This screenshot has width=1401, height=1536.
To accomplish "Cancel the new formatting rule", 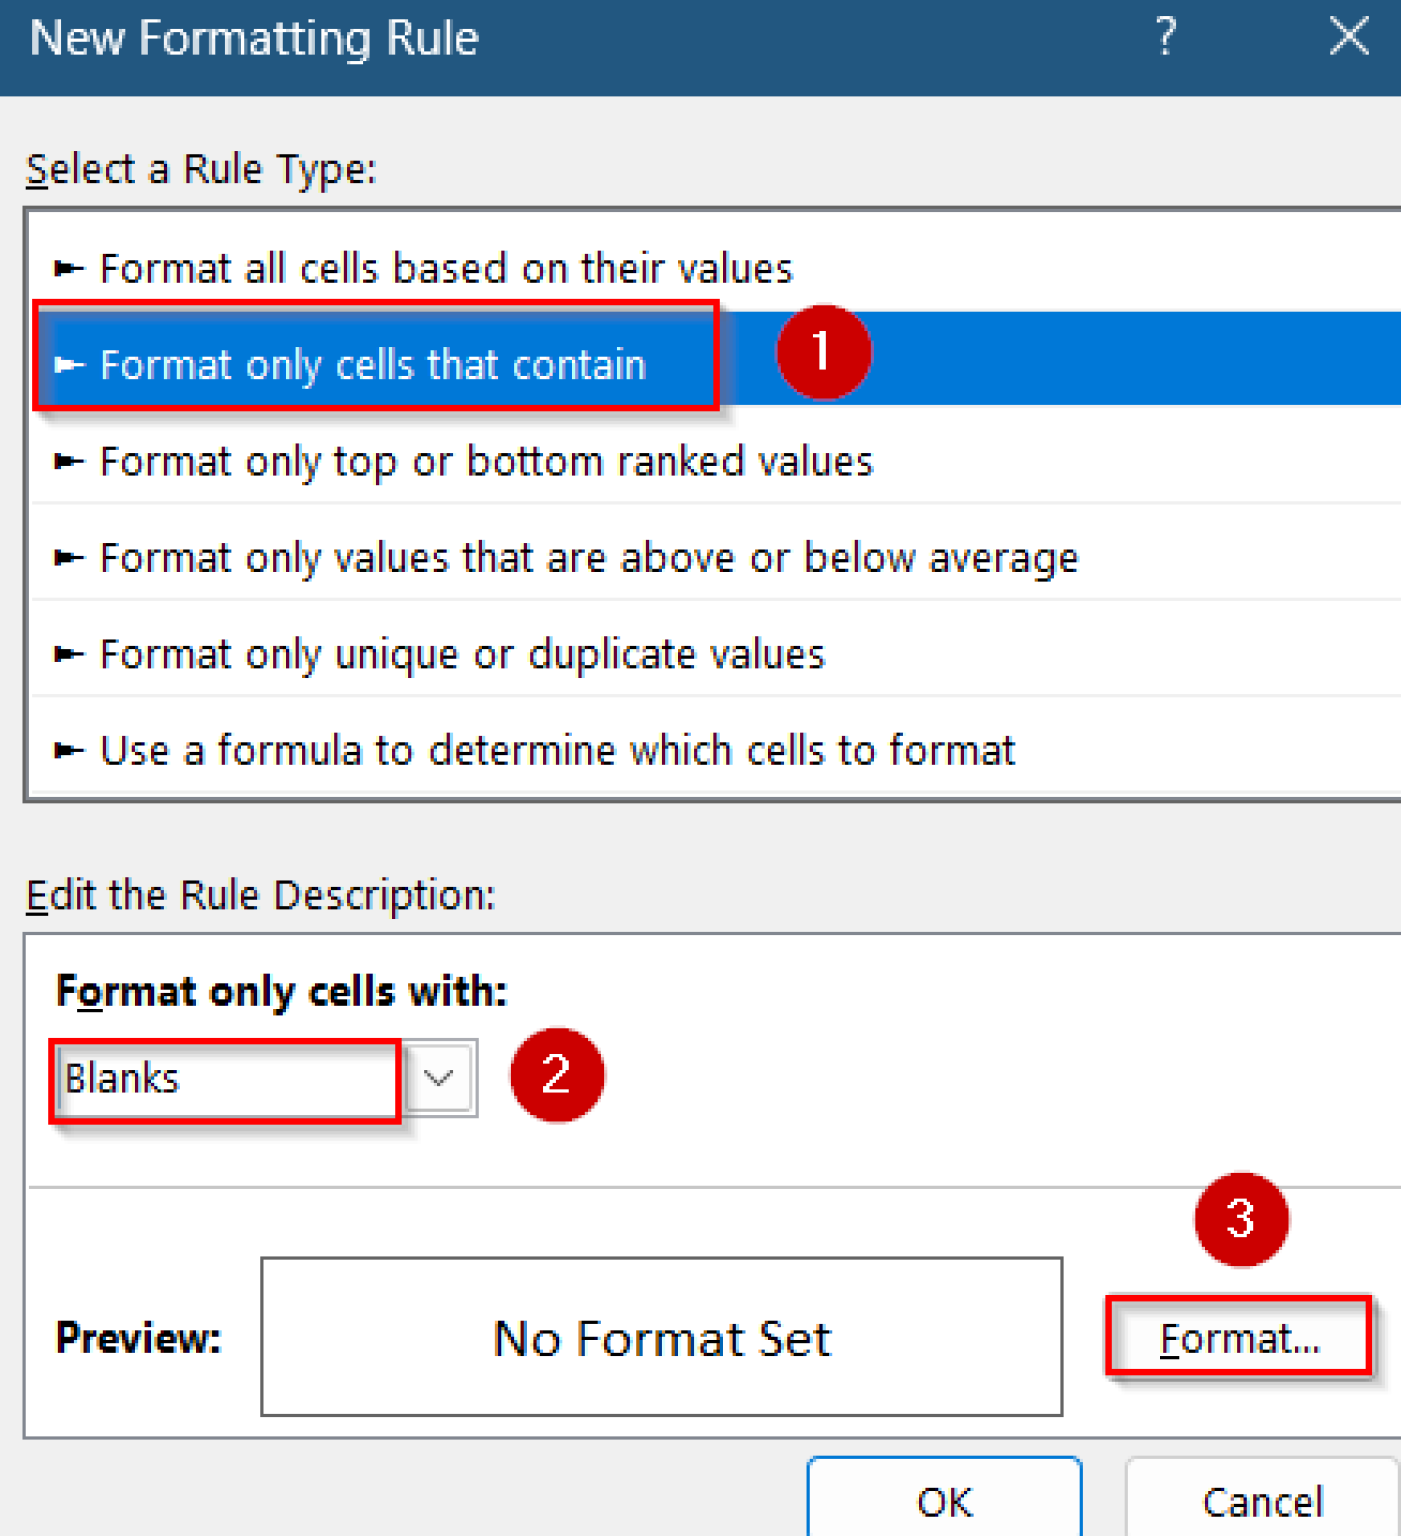I will pyautogui.click(x=1263, y=1502).
